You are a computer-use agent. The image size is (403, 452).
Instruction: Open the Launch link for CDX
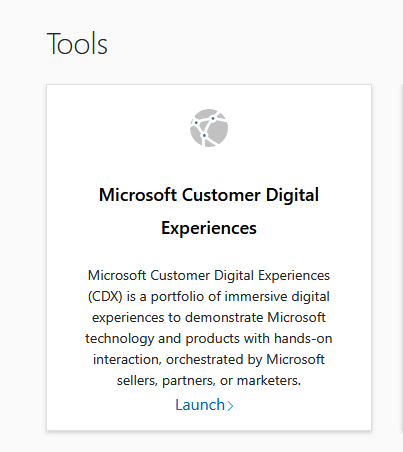pyautogui.click(x=204, y=405)
